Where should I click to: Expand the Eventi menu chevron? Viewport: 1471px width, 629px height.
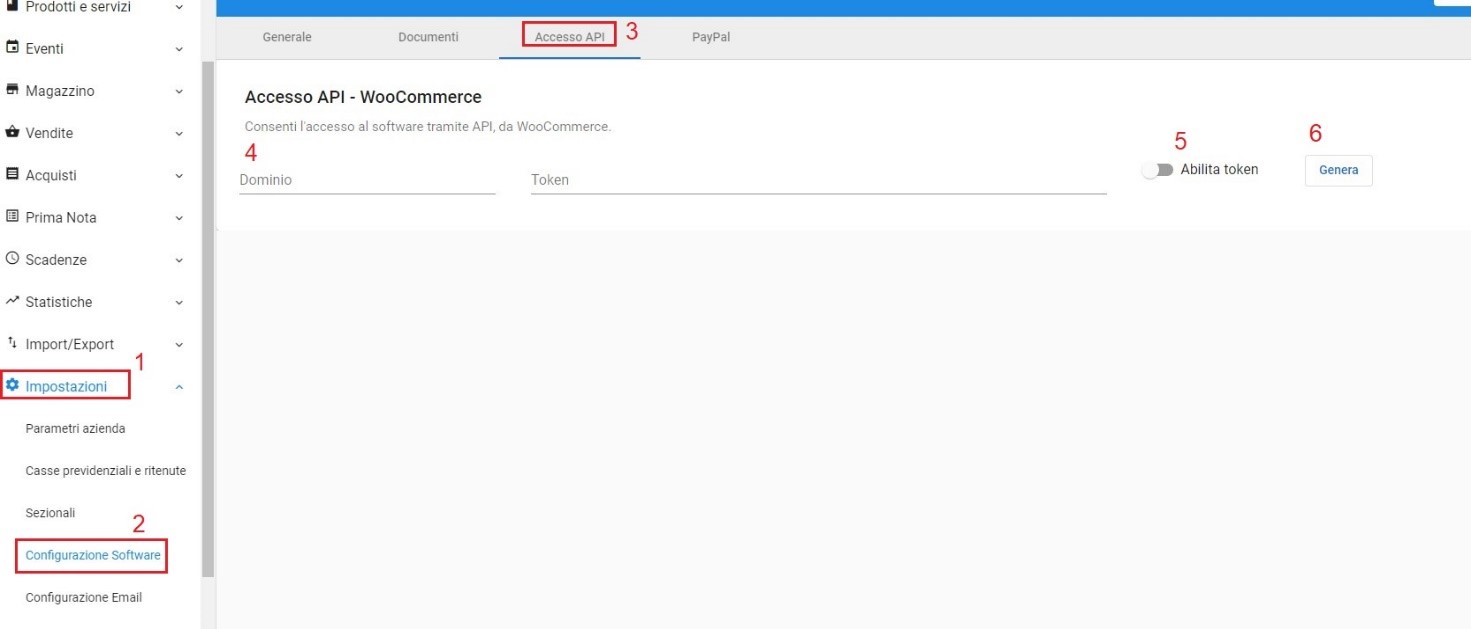pos(179,49)
